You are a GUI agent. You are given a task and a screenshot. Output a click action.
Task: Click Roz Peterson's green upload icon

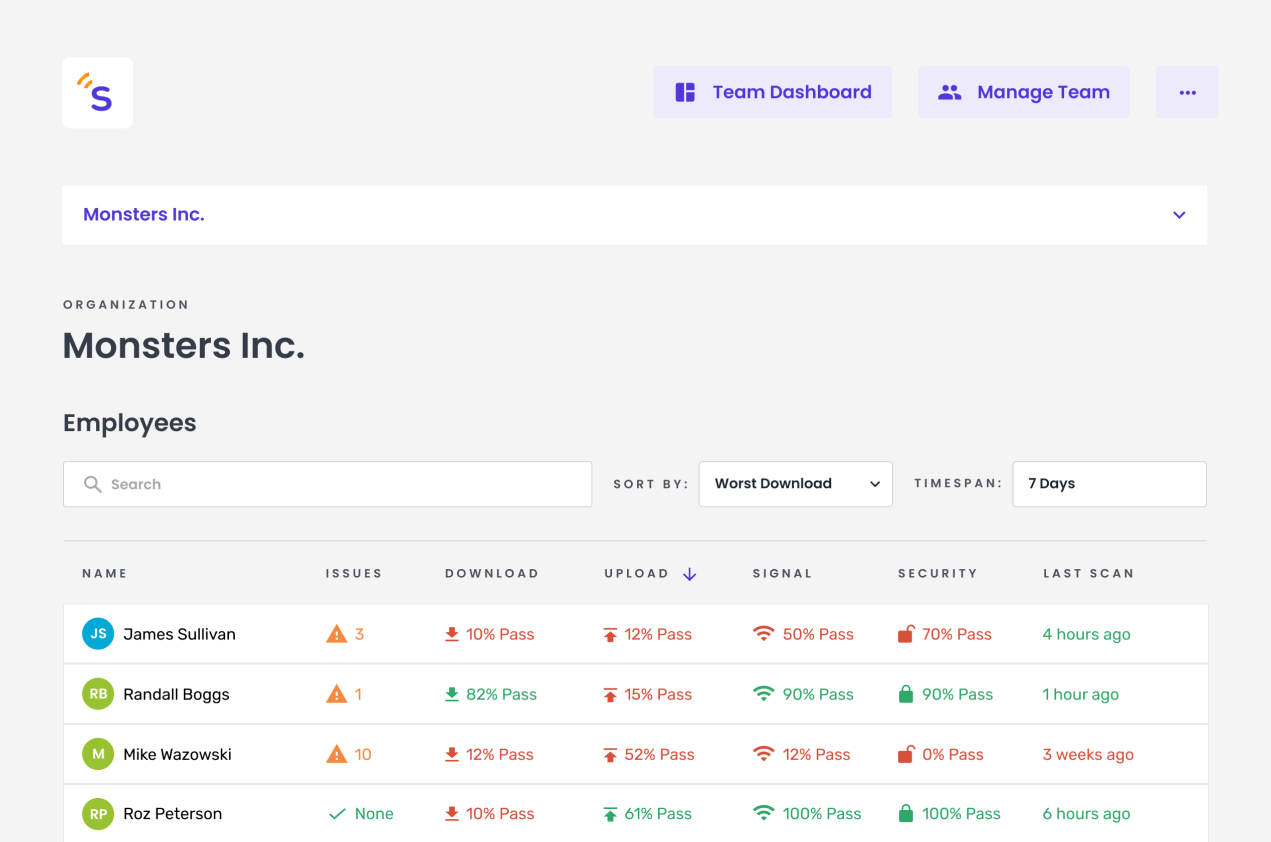pos(610,814)
